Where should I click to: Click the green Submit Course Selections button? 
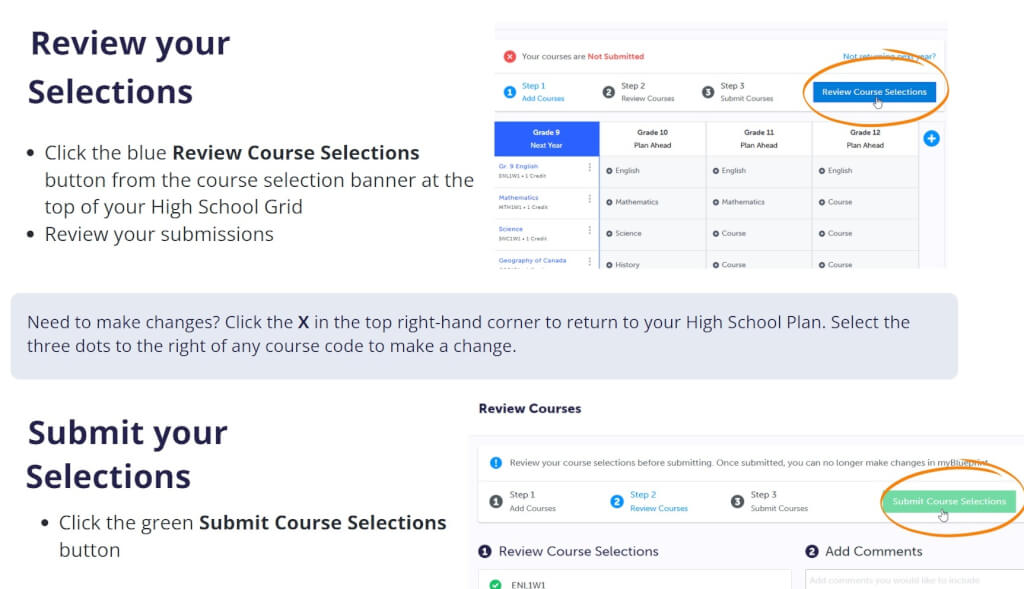[949, 501]
